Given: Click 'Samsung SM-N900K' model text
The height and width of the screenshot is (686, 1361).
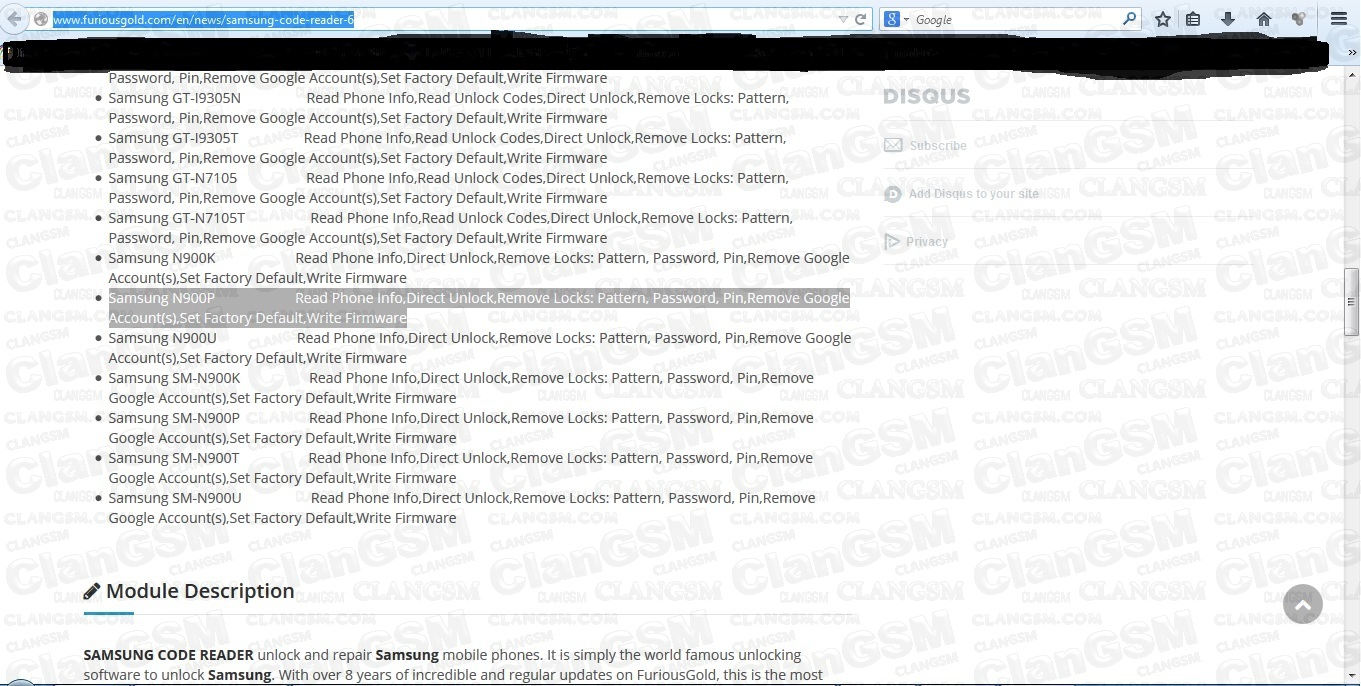Looking at the screenshot, I should click(175, 378).
